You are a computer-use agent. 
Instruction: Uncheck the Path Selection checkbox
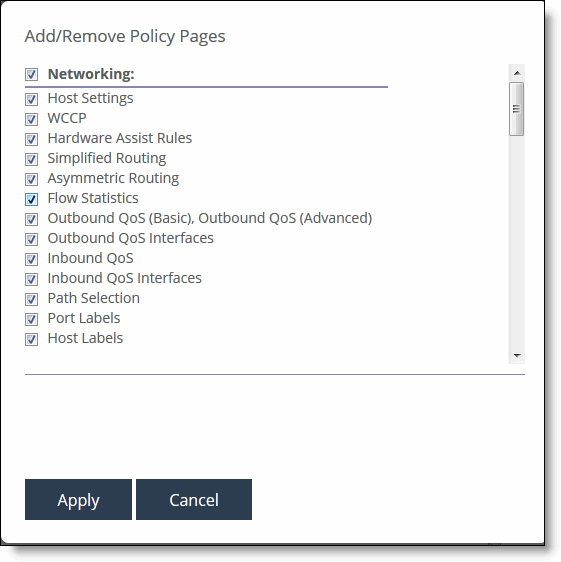(x=32, y=299)
